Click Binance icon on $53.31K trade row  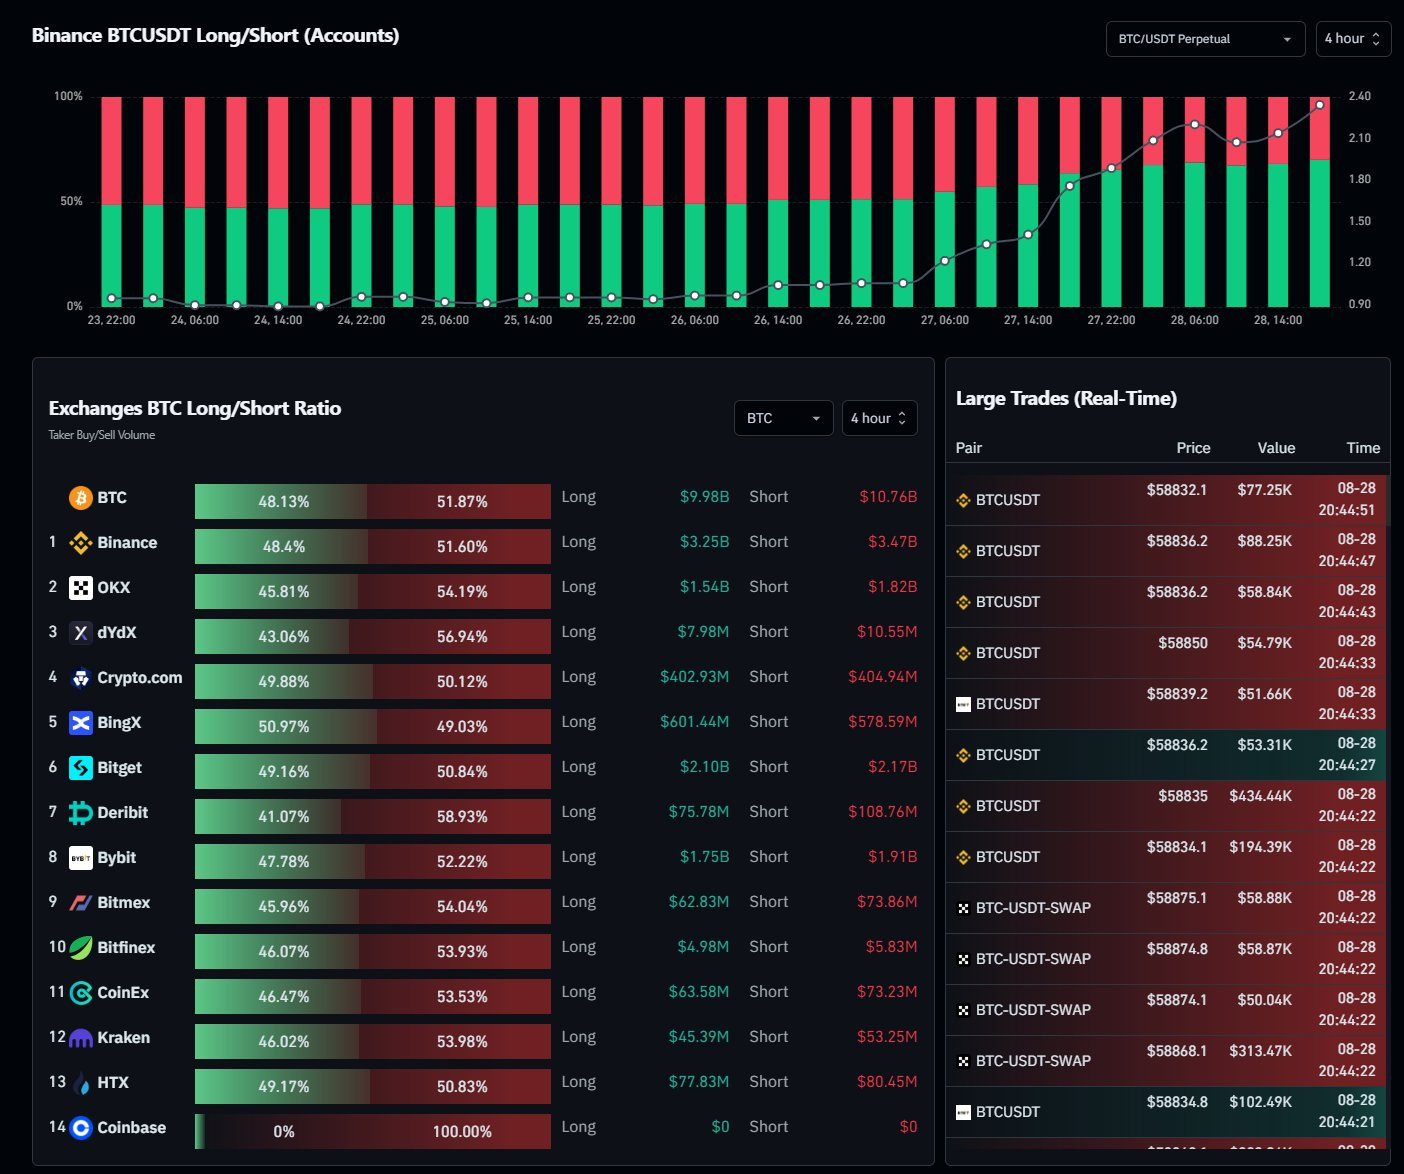pyautogui.click(x=964, y=755)
